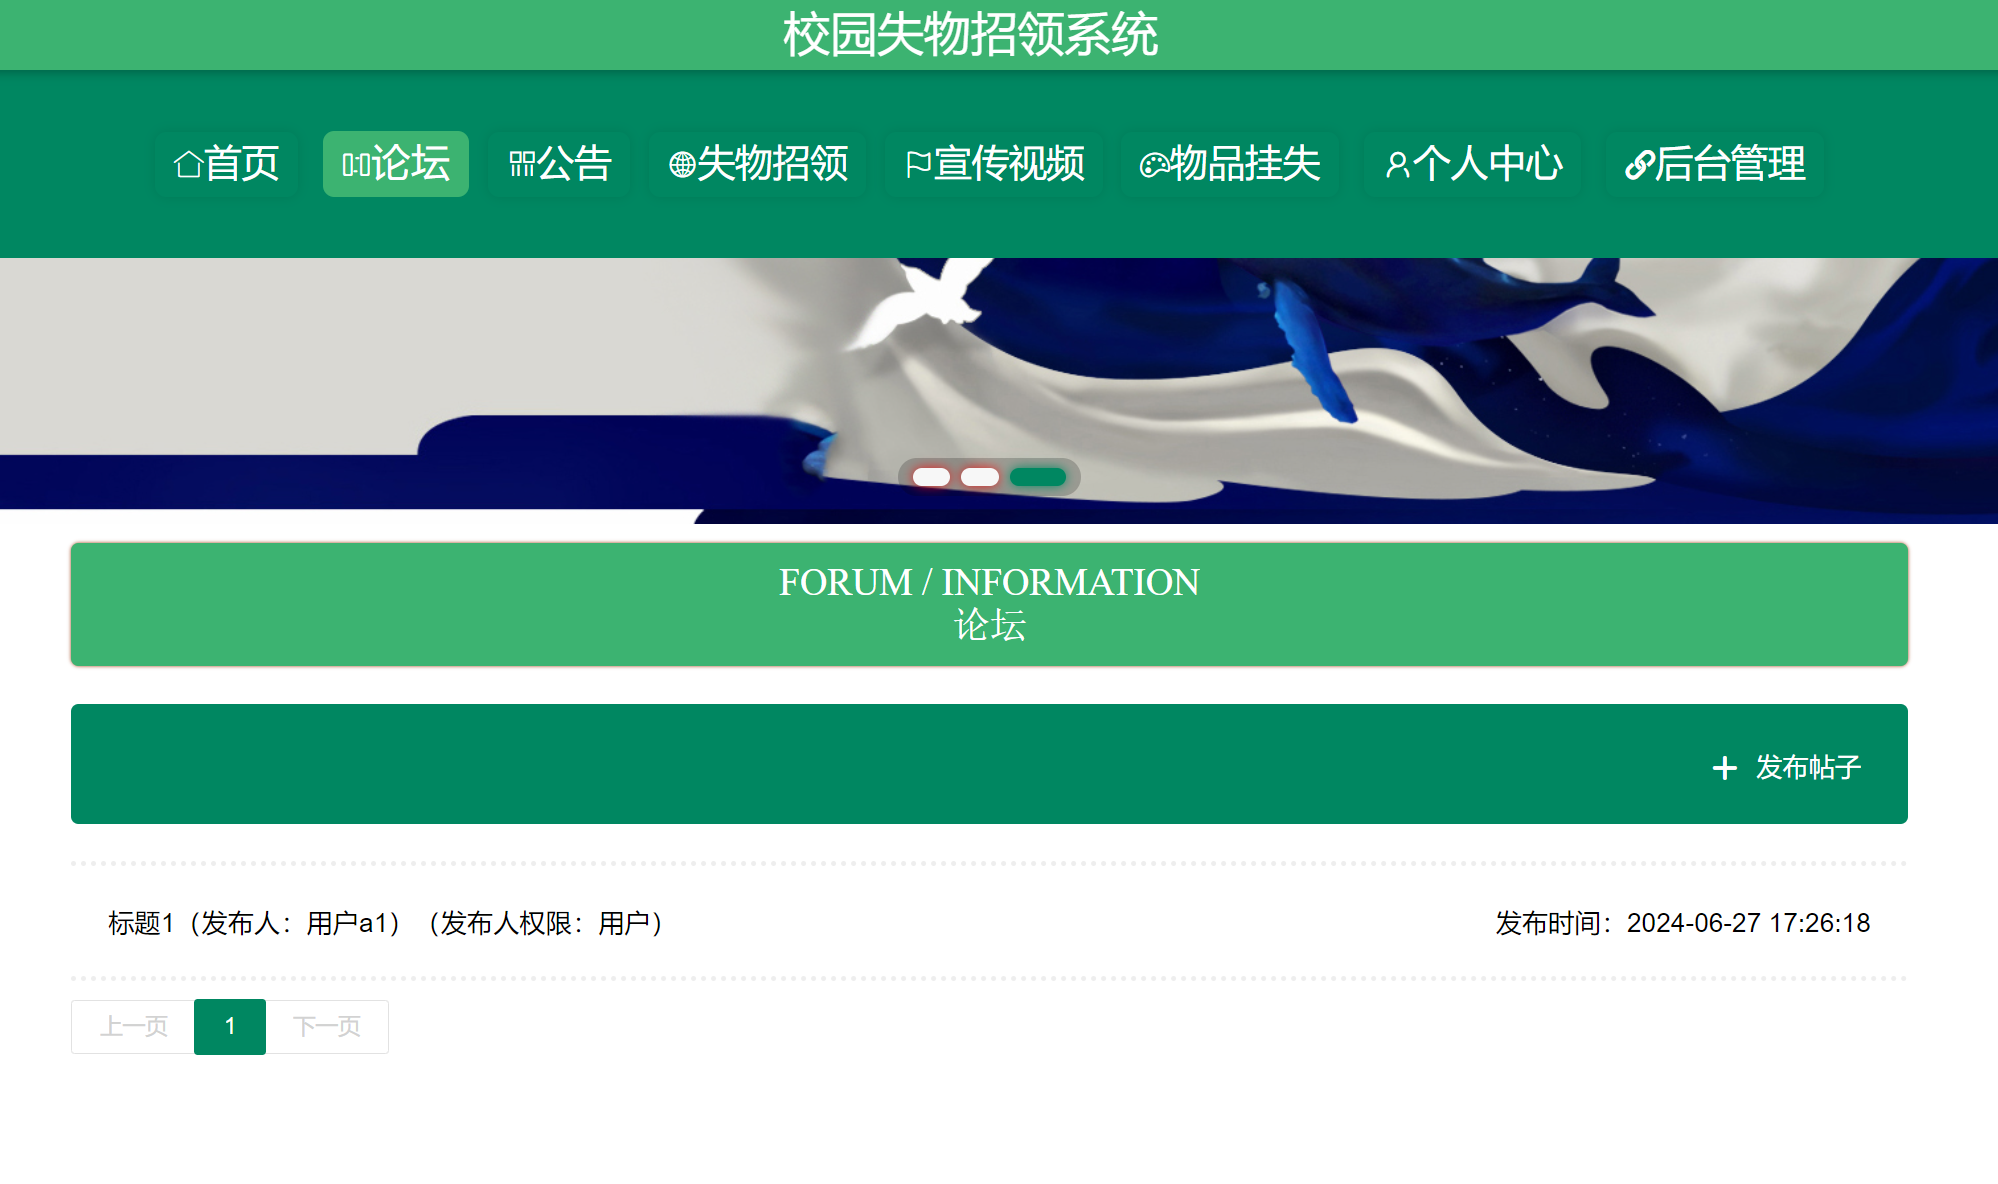The height and width of the screenshot is (1184, 1998).
Task: Click the 下一页 pagination control
Action: [327, 1026]
